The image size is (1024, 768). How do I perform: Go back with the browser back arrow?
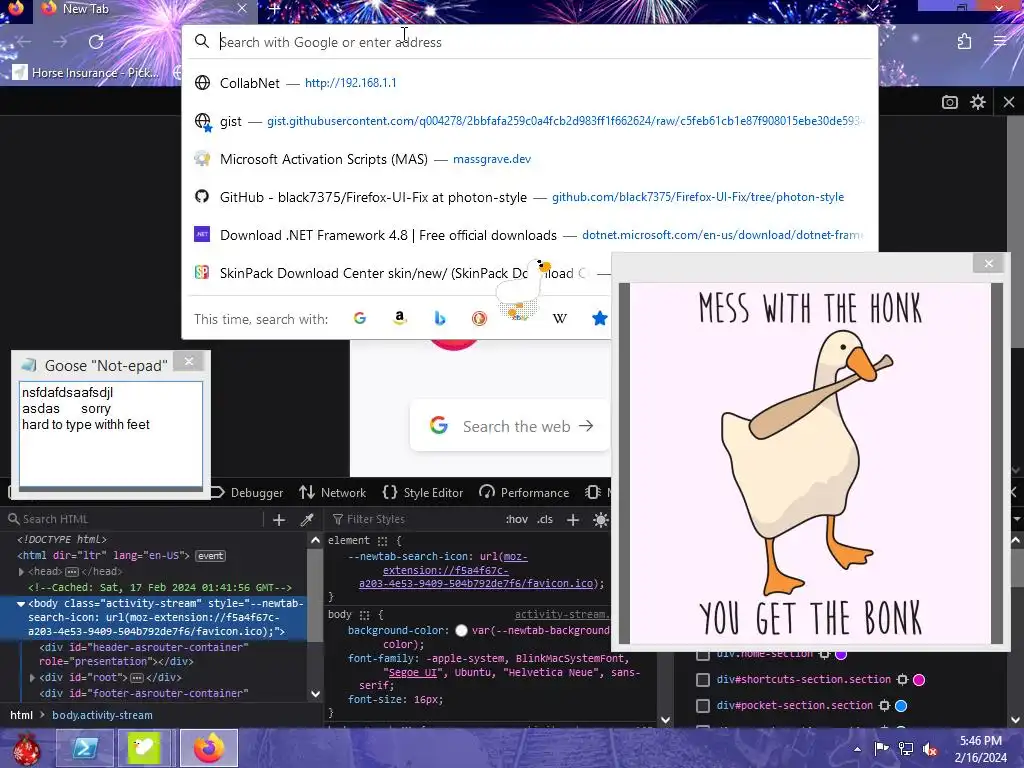pos(24,42)
